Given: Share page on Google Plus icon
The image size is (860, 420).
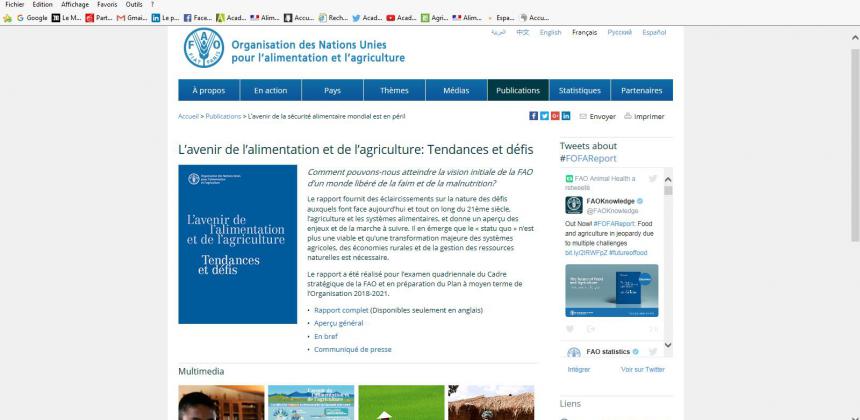Looking at the screenshot, I should tap(555, 116).
